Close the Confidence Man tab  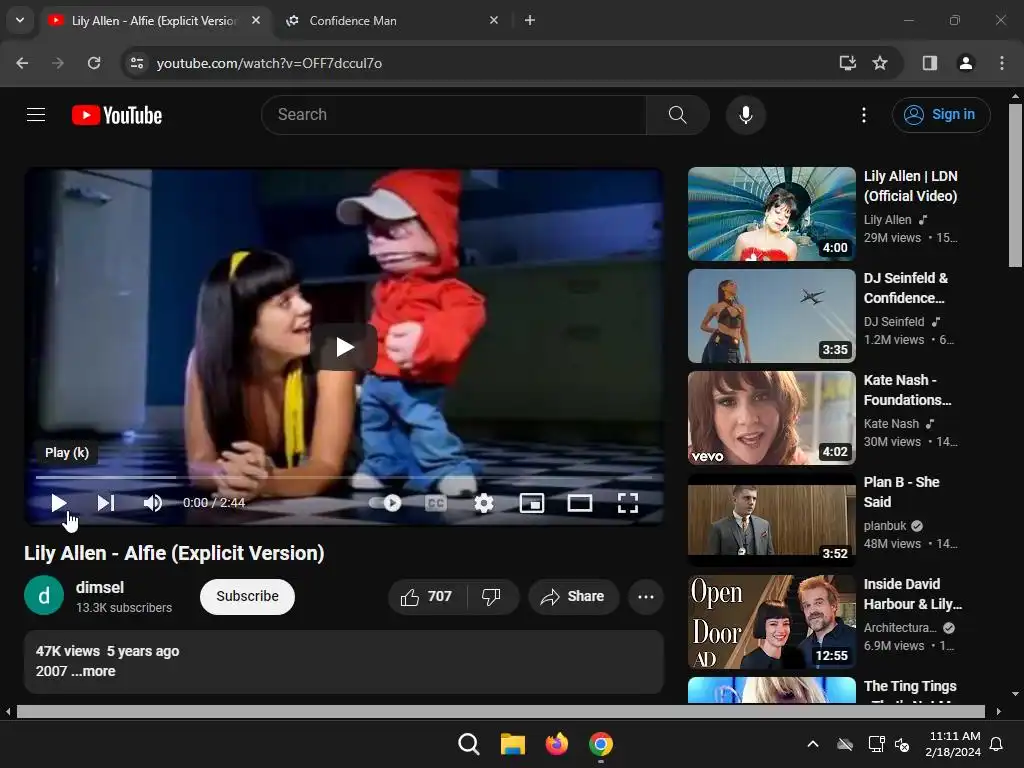(x=494, y=20)
